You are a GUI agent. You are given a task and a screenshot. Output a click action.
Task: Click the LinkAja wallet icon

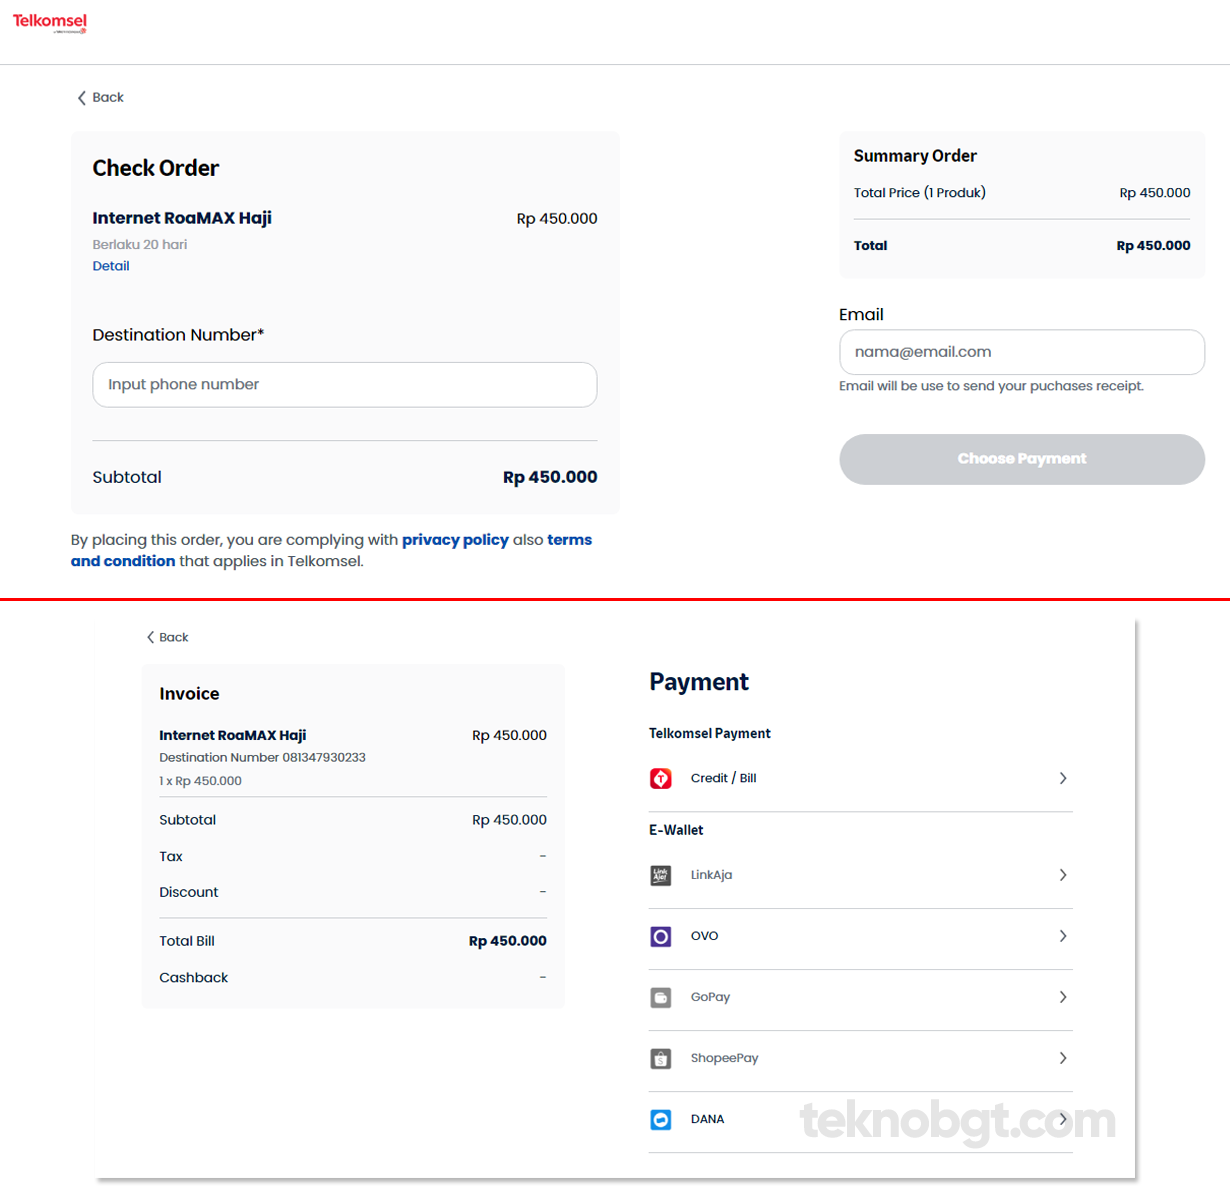coord(661,875)
